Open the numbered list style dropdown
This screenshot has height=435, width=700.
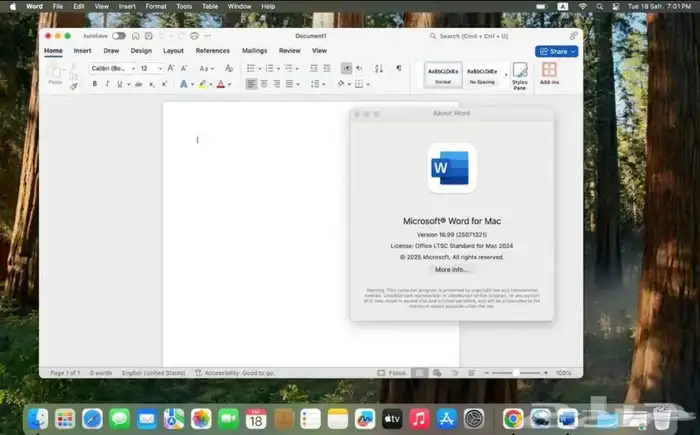(x=278, y=68)
